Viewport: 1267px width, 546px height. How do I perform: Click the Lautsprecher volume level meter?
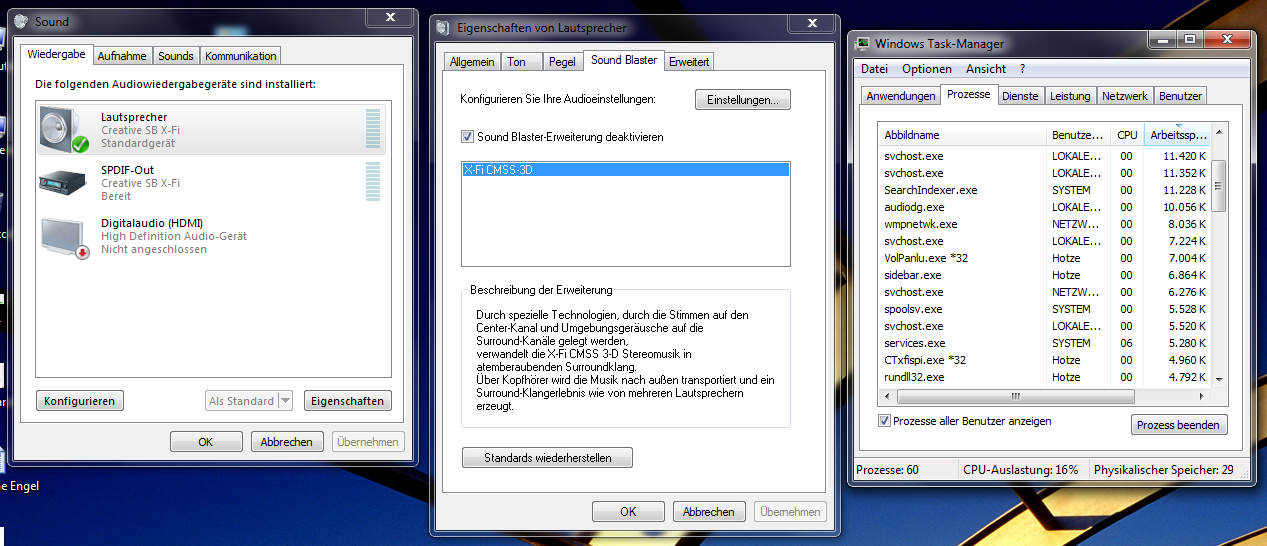pyautogui.click(x=373, y=130)
